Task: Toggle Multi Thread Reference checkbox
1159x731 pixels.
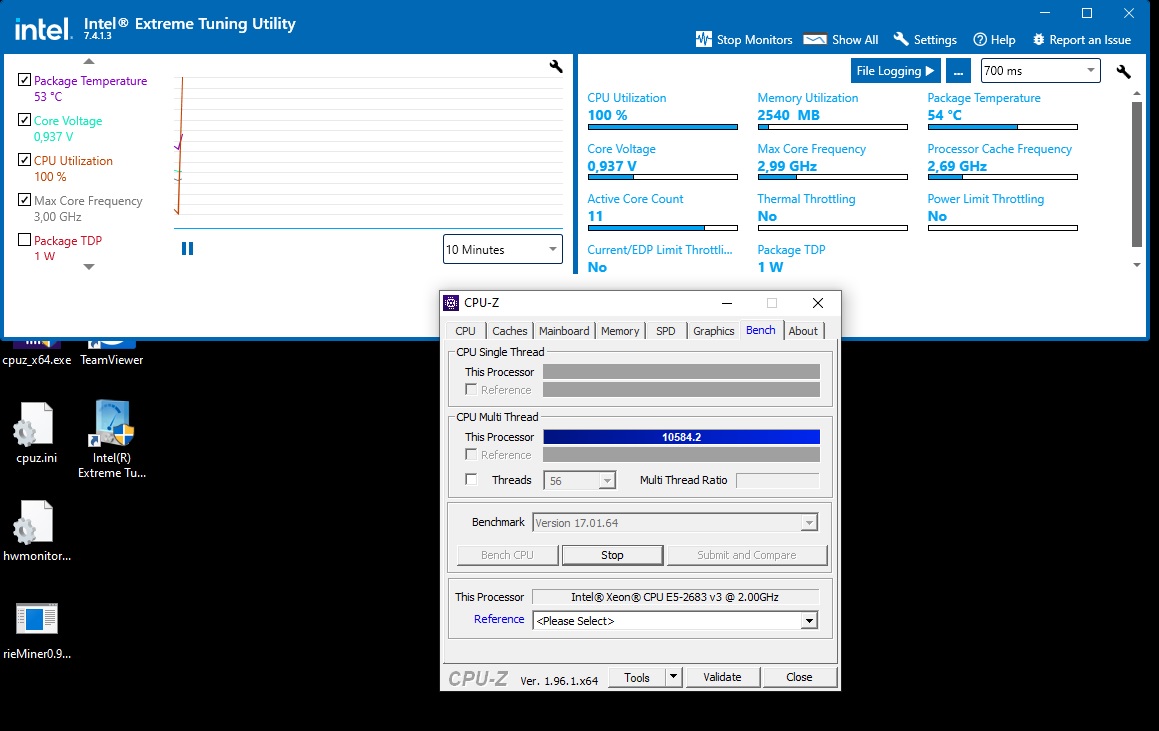Action: (x=471, y=454)
